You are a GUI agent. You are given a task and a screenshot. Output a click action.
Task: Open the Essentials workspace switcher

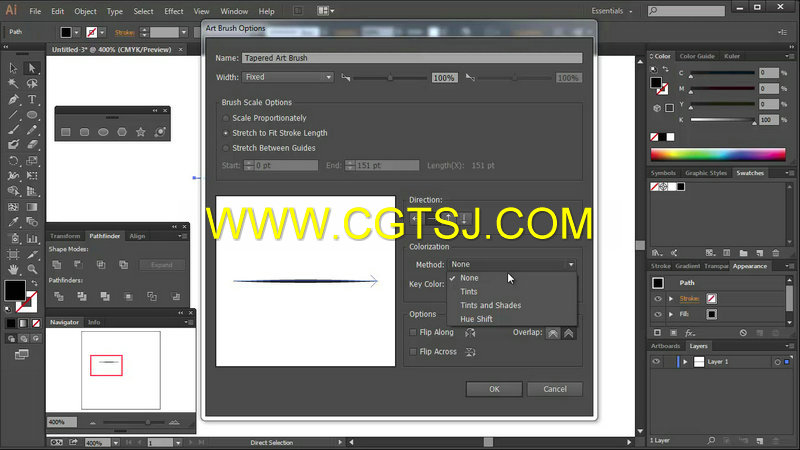[612, 11]
